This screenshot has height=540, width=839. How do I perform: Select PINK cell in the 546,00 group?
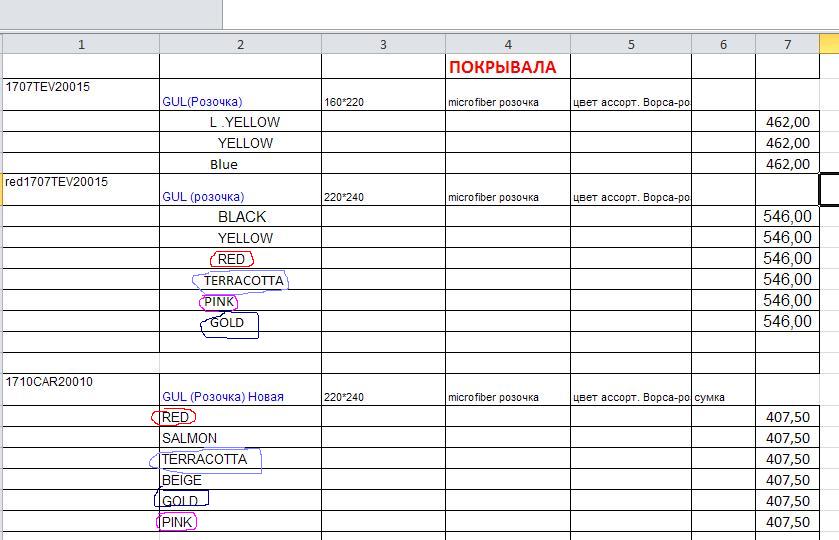point(240,301)
